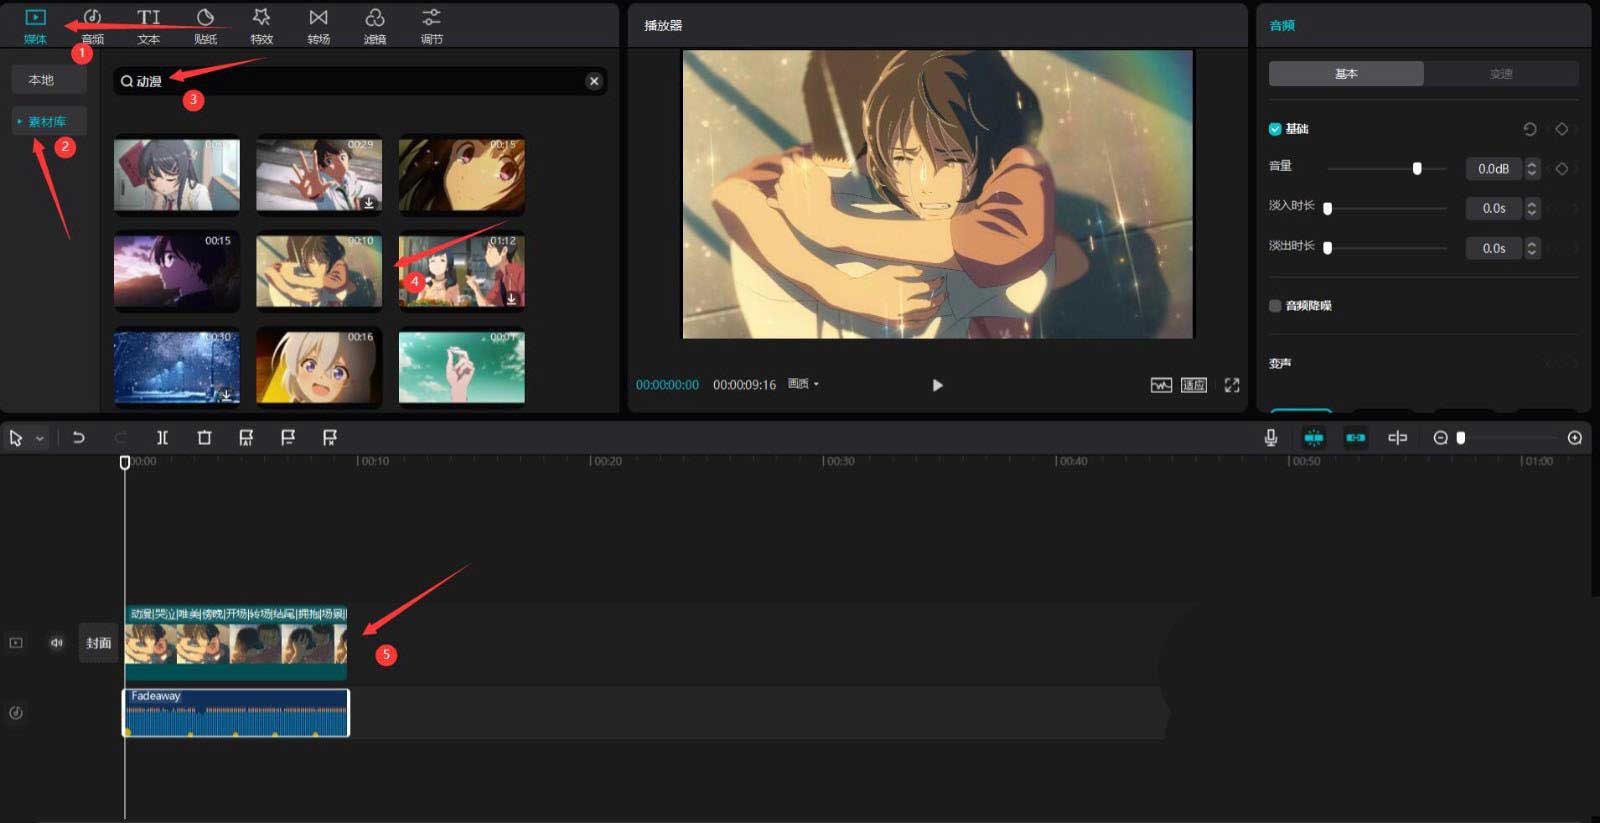Add keyframe for 音量 volume
The width and height of the screenshot is (1600, 823).
click(x=1562, y=168)
